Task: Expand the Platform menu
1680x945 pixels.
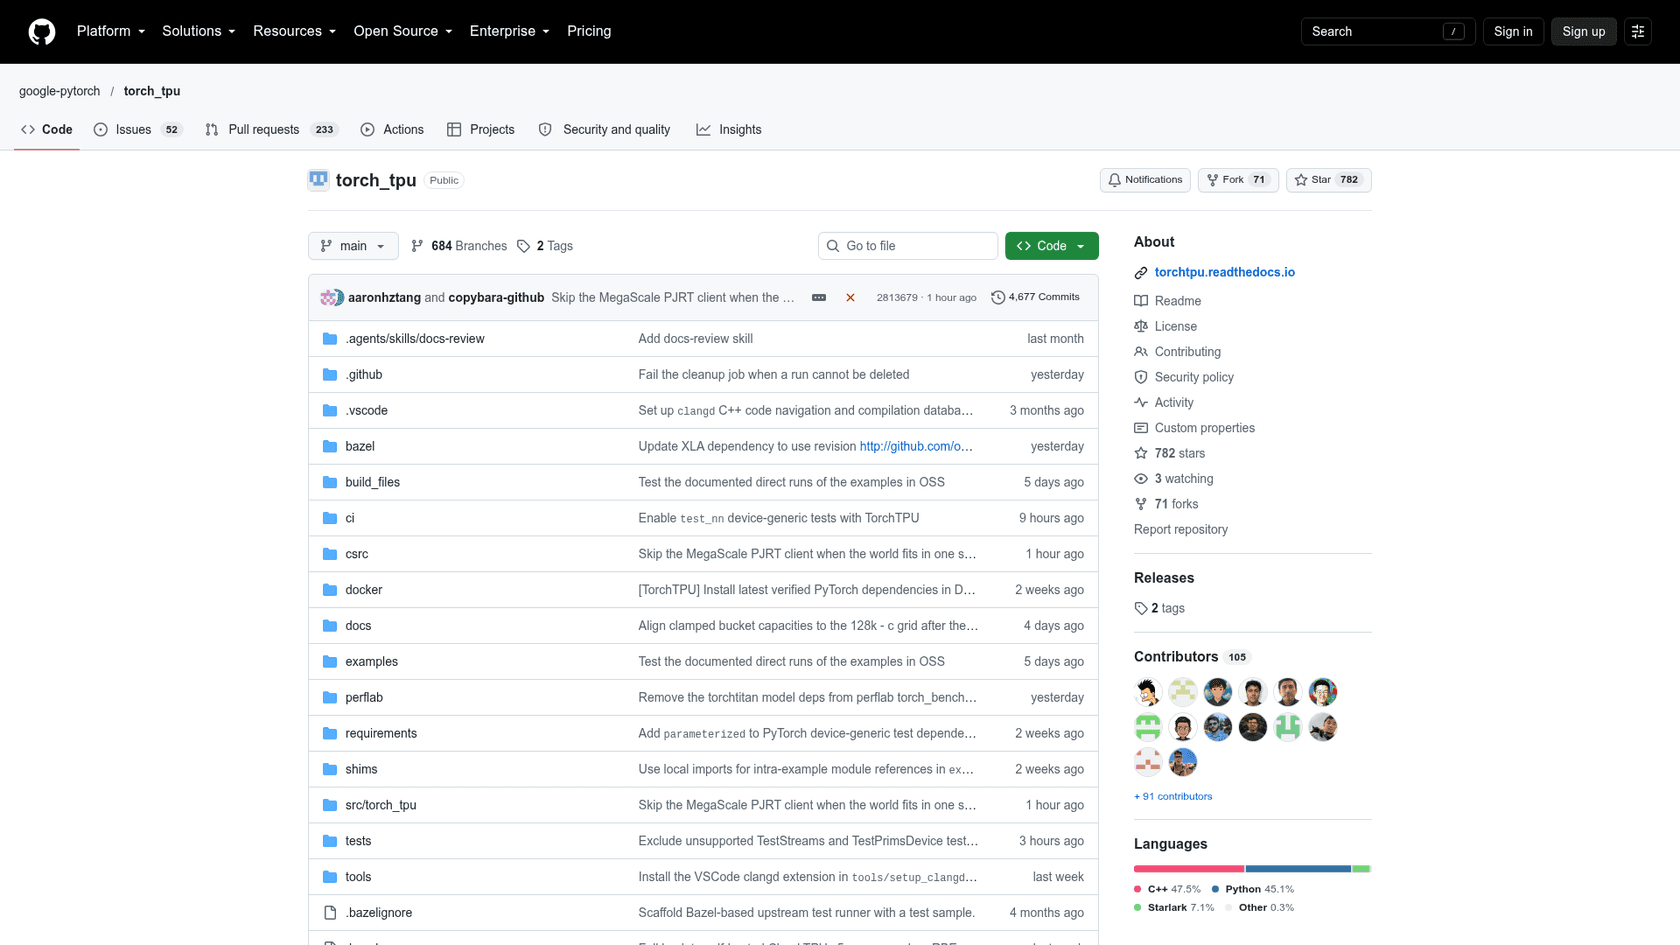Action: point(111,32)
